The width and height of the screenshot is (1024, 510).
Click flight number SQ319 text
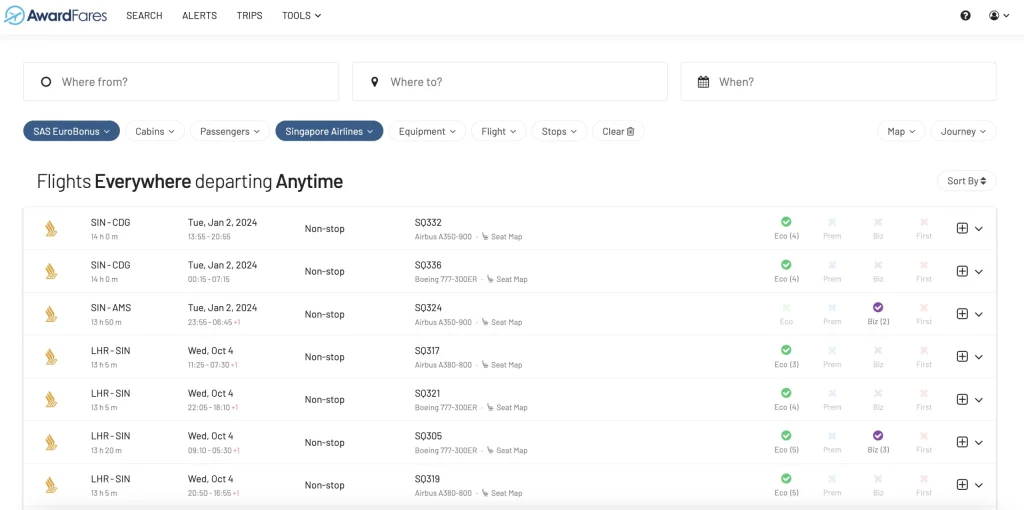pos(428,479)
